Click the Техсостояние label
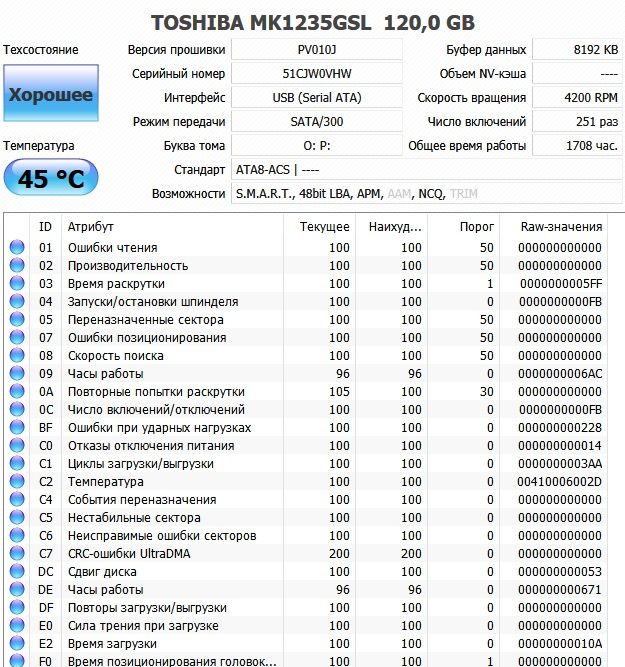 tap(41, 50)
